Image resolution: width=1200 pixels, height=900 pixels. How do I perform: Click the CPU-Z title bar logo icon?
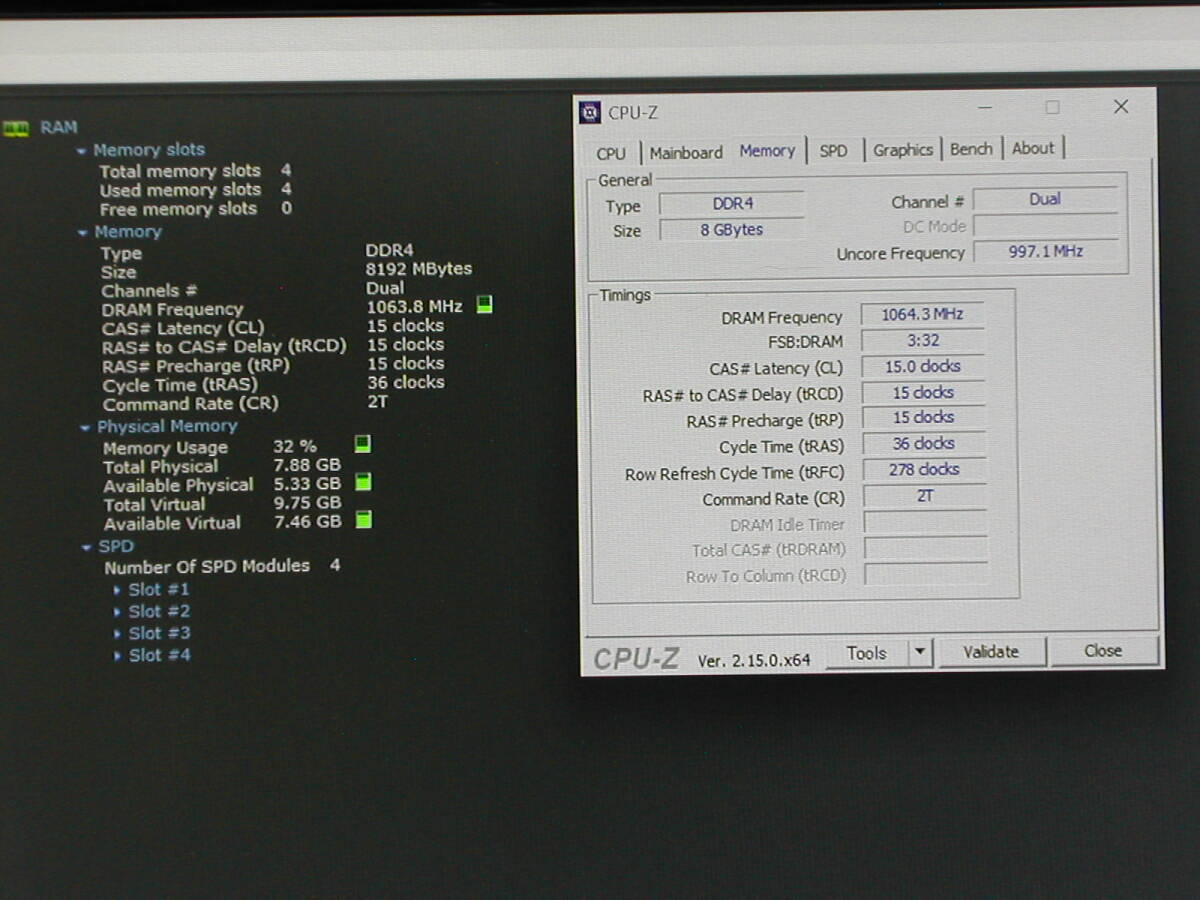(x=590, y=112)
